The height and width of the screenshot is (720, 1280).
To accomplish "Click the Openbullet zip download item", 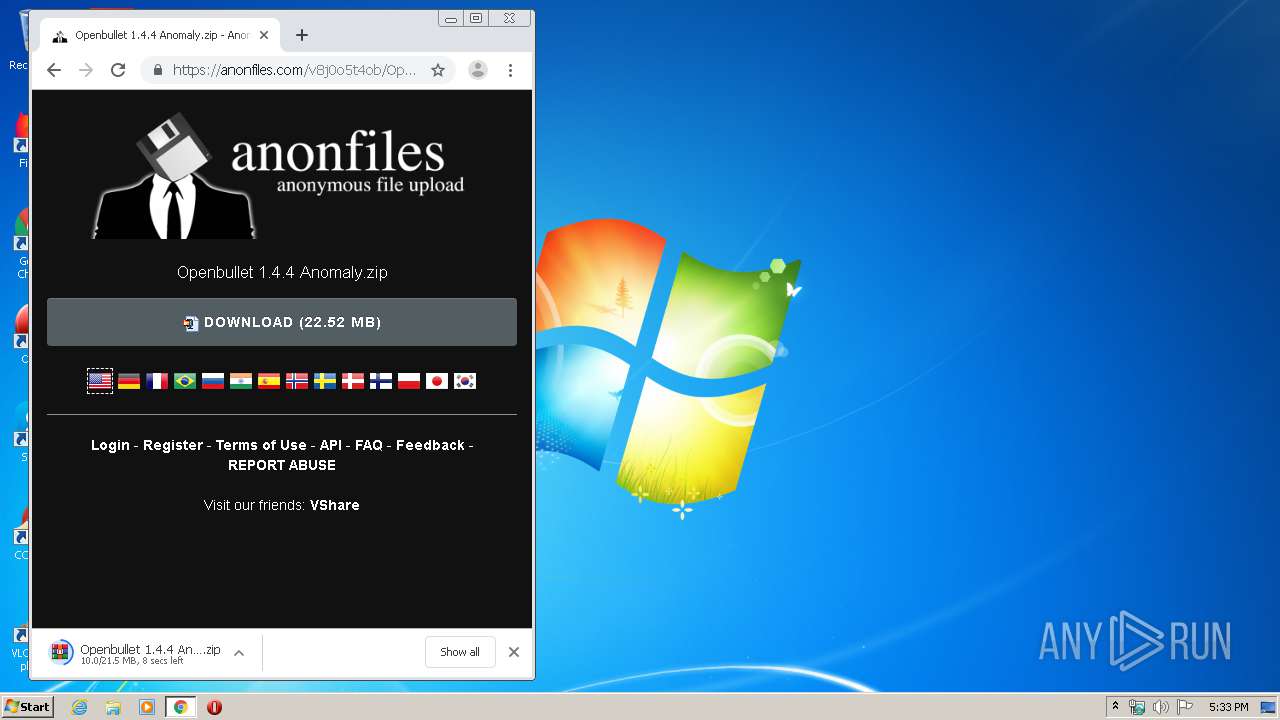I will [135, 653].
